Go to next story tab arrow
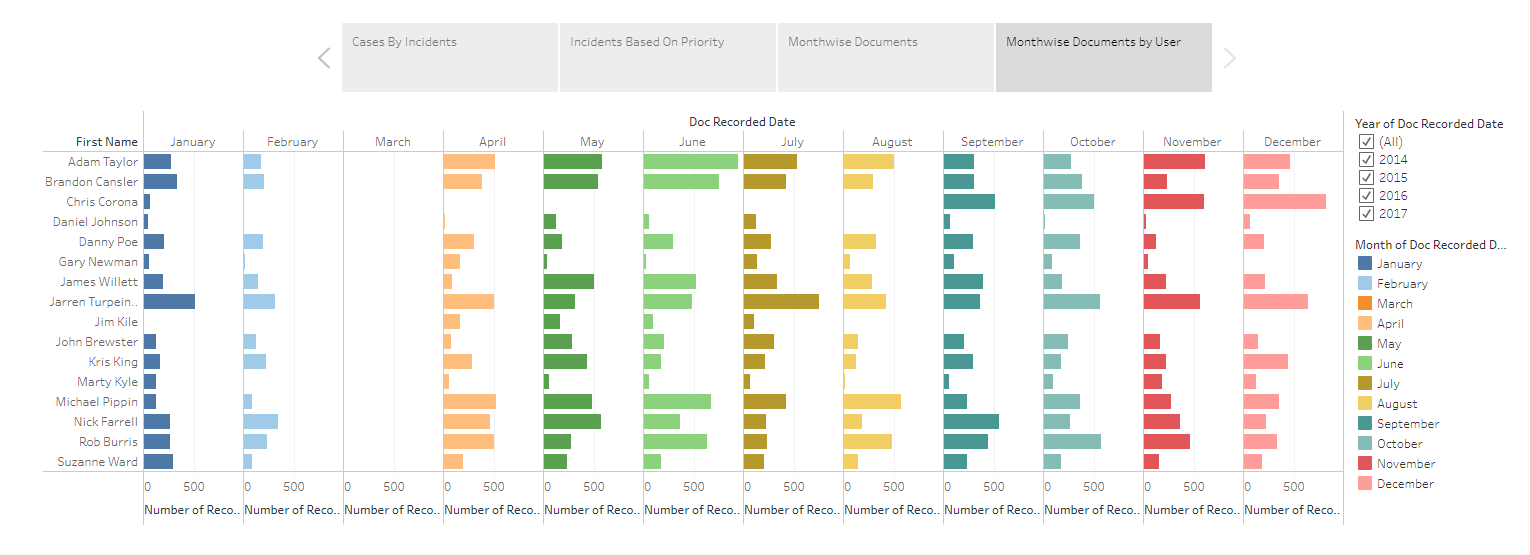This screenshot has height=555, width=1530. pyautogui.click(x=1230, y=58)
